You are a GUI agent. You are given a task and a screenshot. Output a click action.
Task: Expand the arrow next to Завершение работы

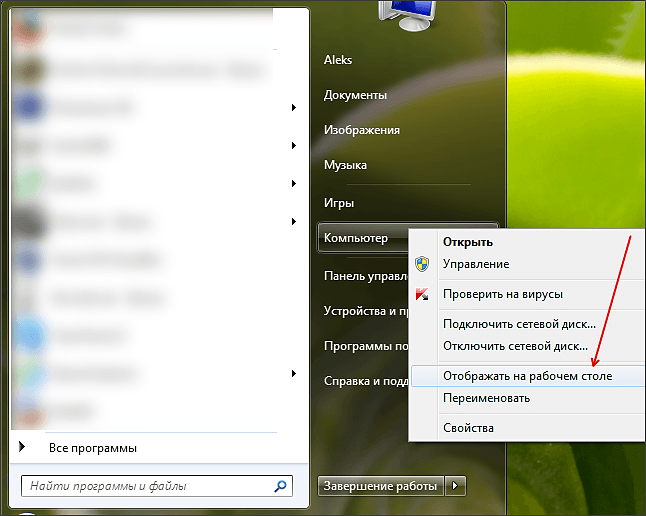[455, 486]
